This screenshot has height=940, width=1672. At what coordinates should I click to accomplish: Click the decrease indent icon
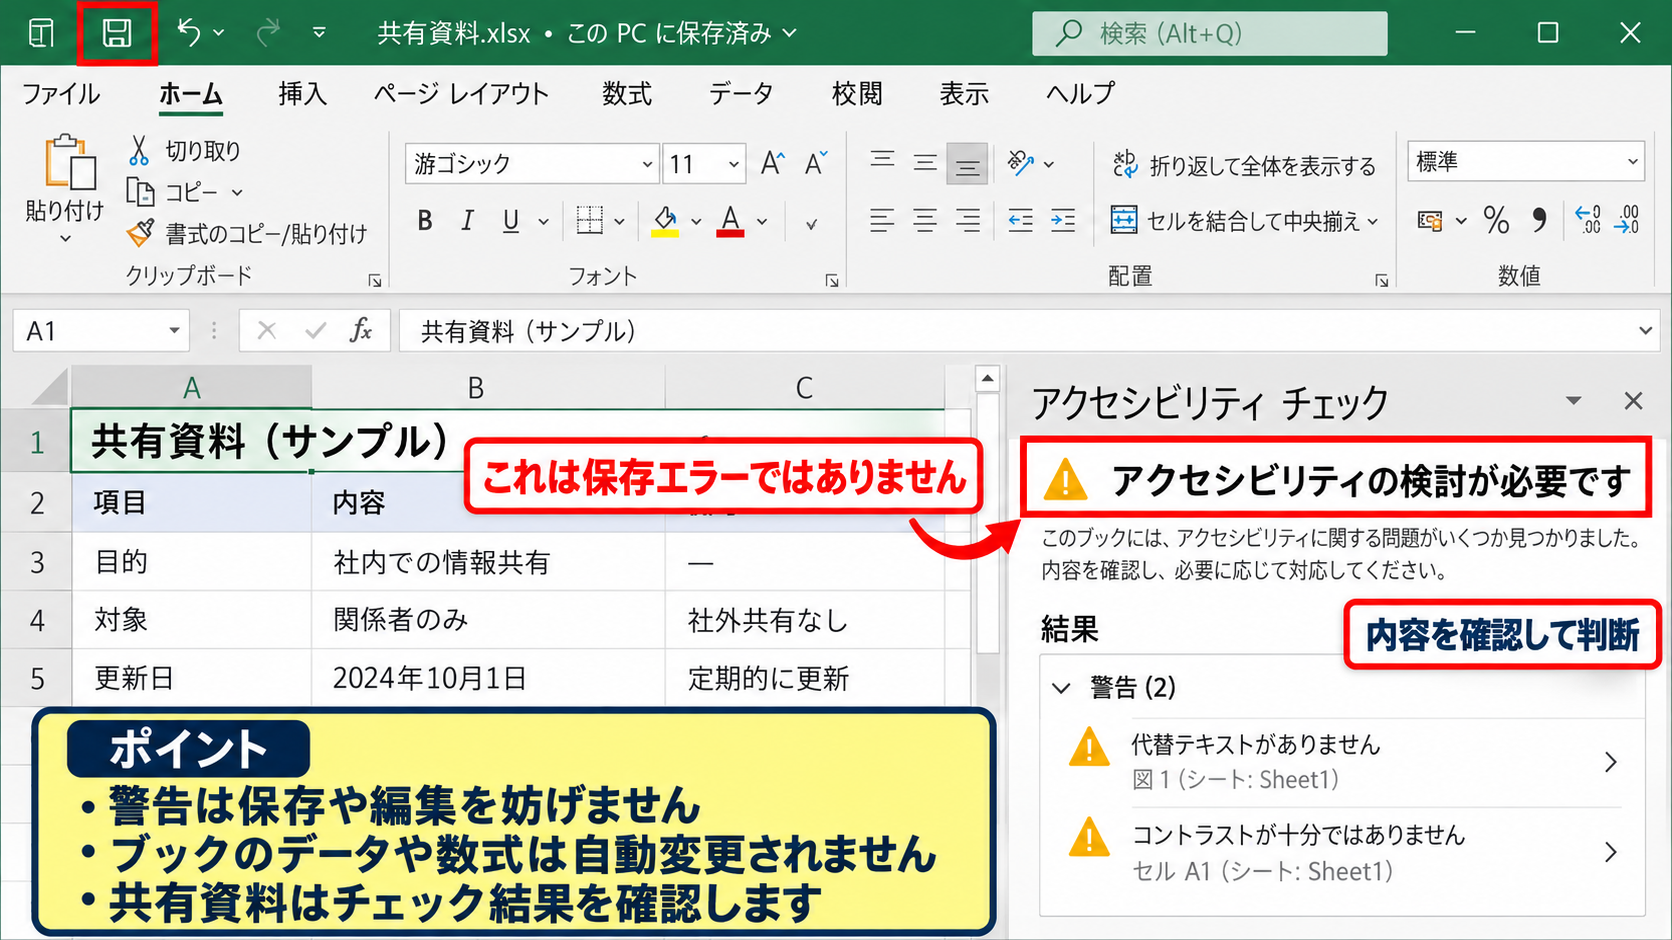coord(1020,220)
